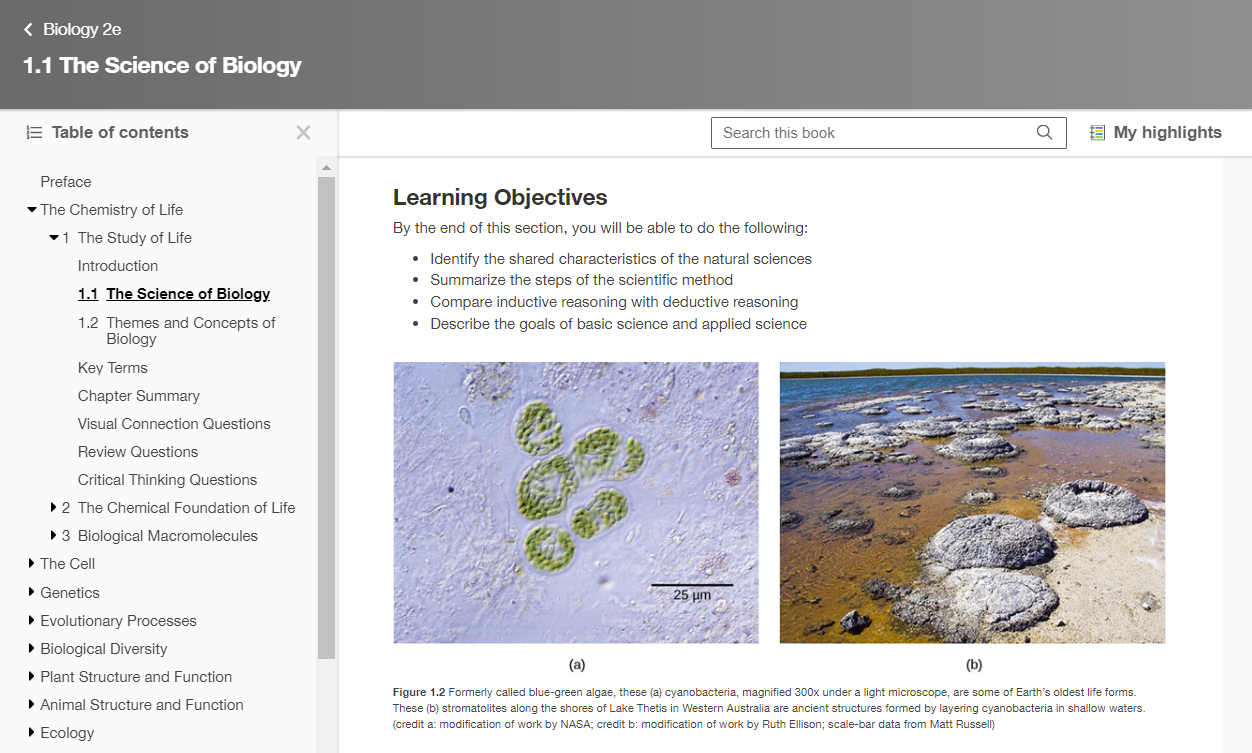Click the sidebar scroll up arrow
The image size is (1252, 753).
[x=327, y=167]
